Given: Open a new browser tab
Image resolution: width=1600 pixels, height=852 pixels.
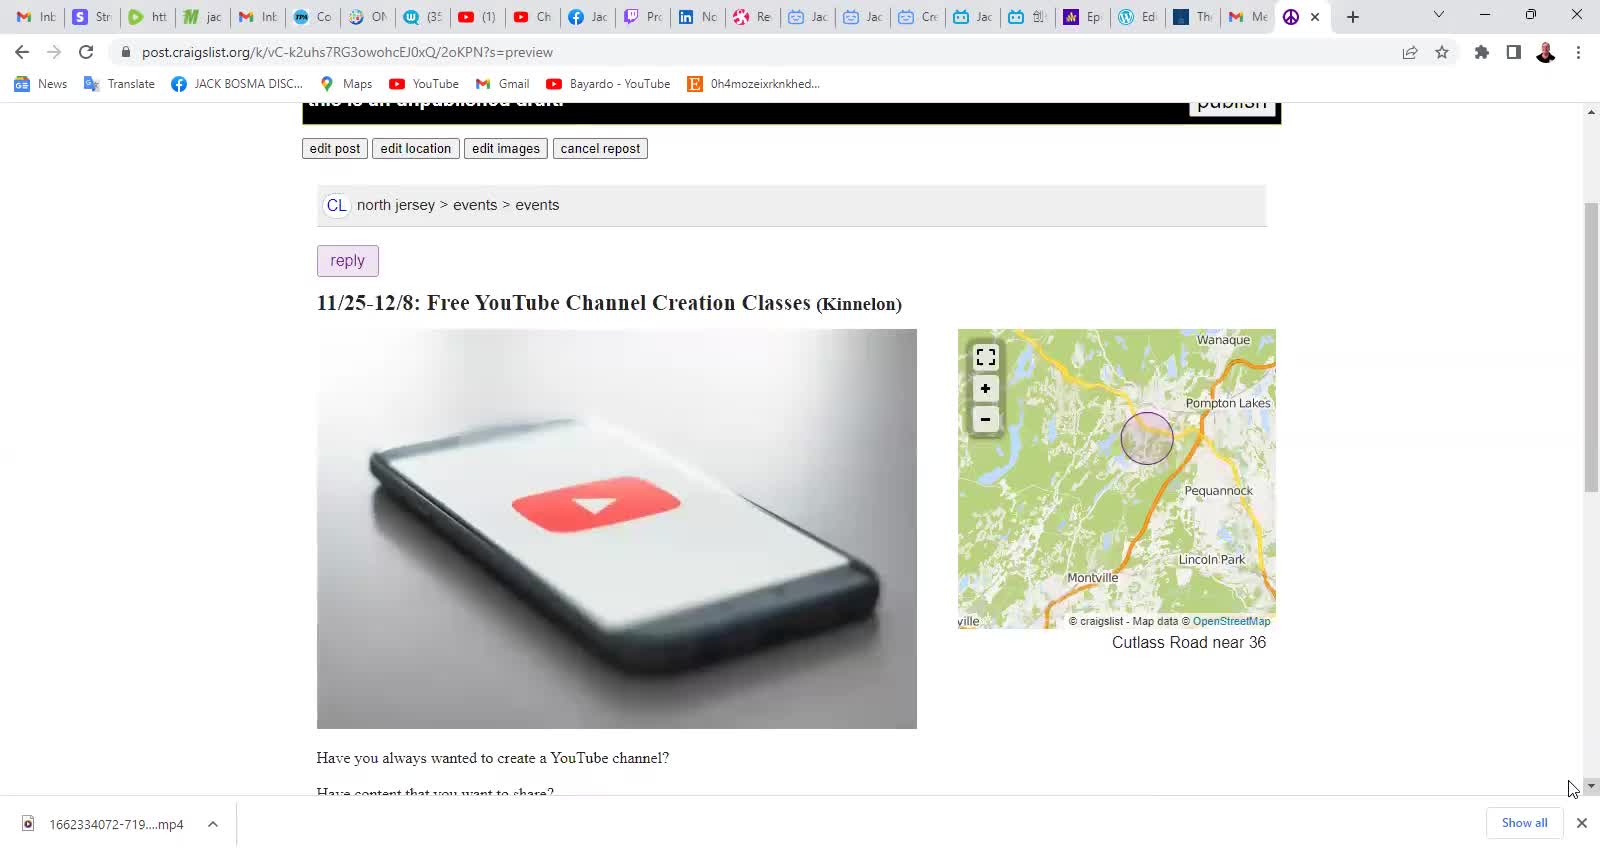Looking at the screenshot, I should click(1353, 17).
